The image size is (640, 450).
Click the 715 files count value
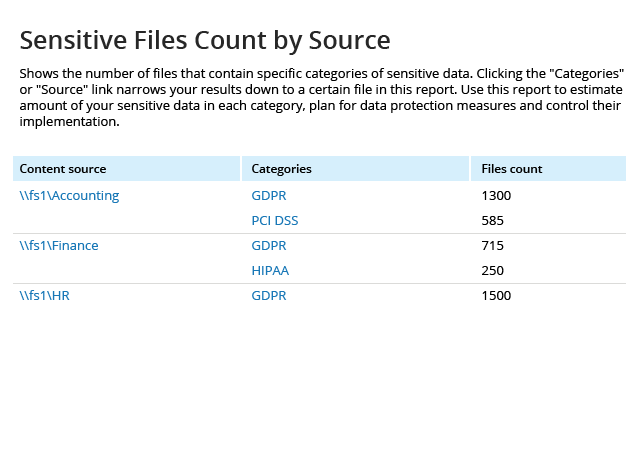click(492, 245)
